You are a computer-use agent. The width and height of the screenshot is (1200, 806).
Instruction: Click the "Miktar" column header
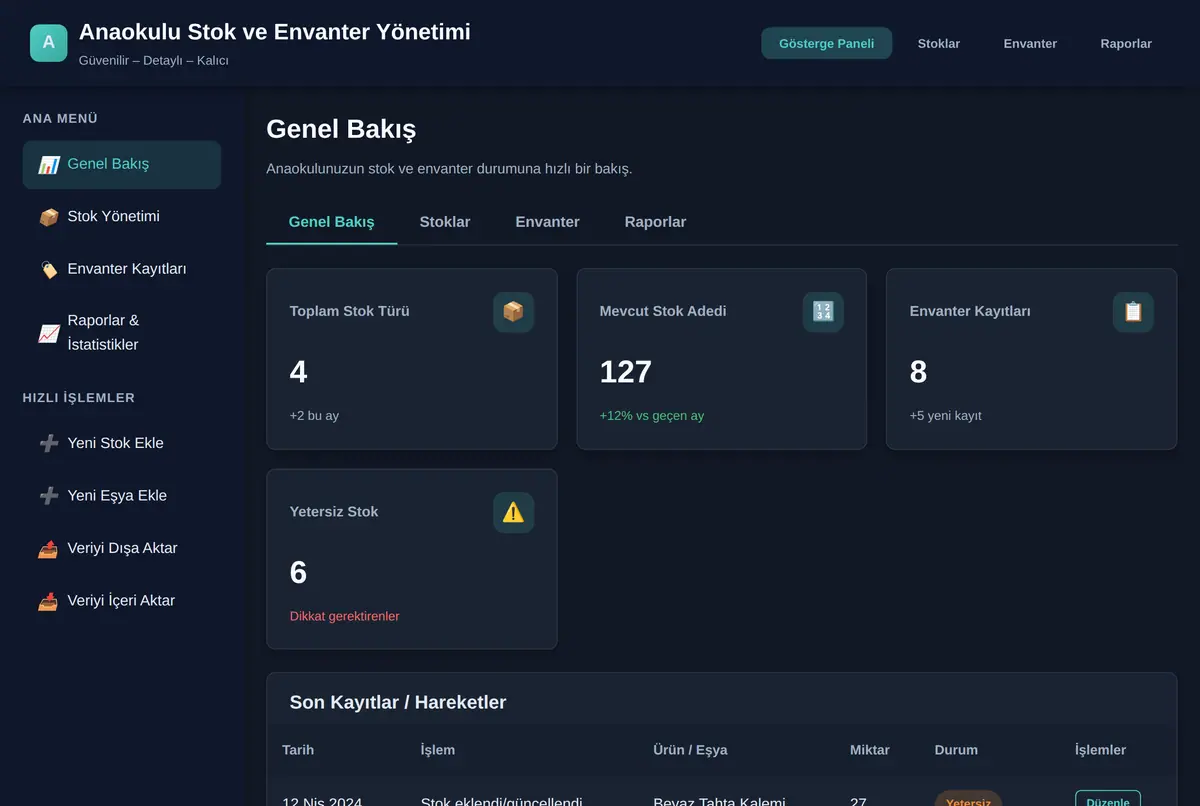click(x=870, y=750)
